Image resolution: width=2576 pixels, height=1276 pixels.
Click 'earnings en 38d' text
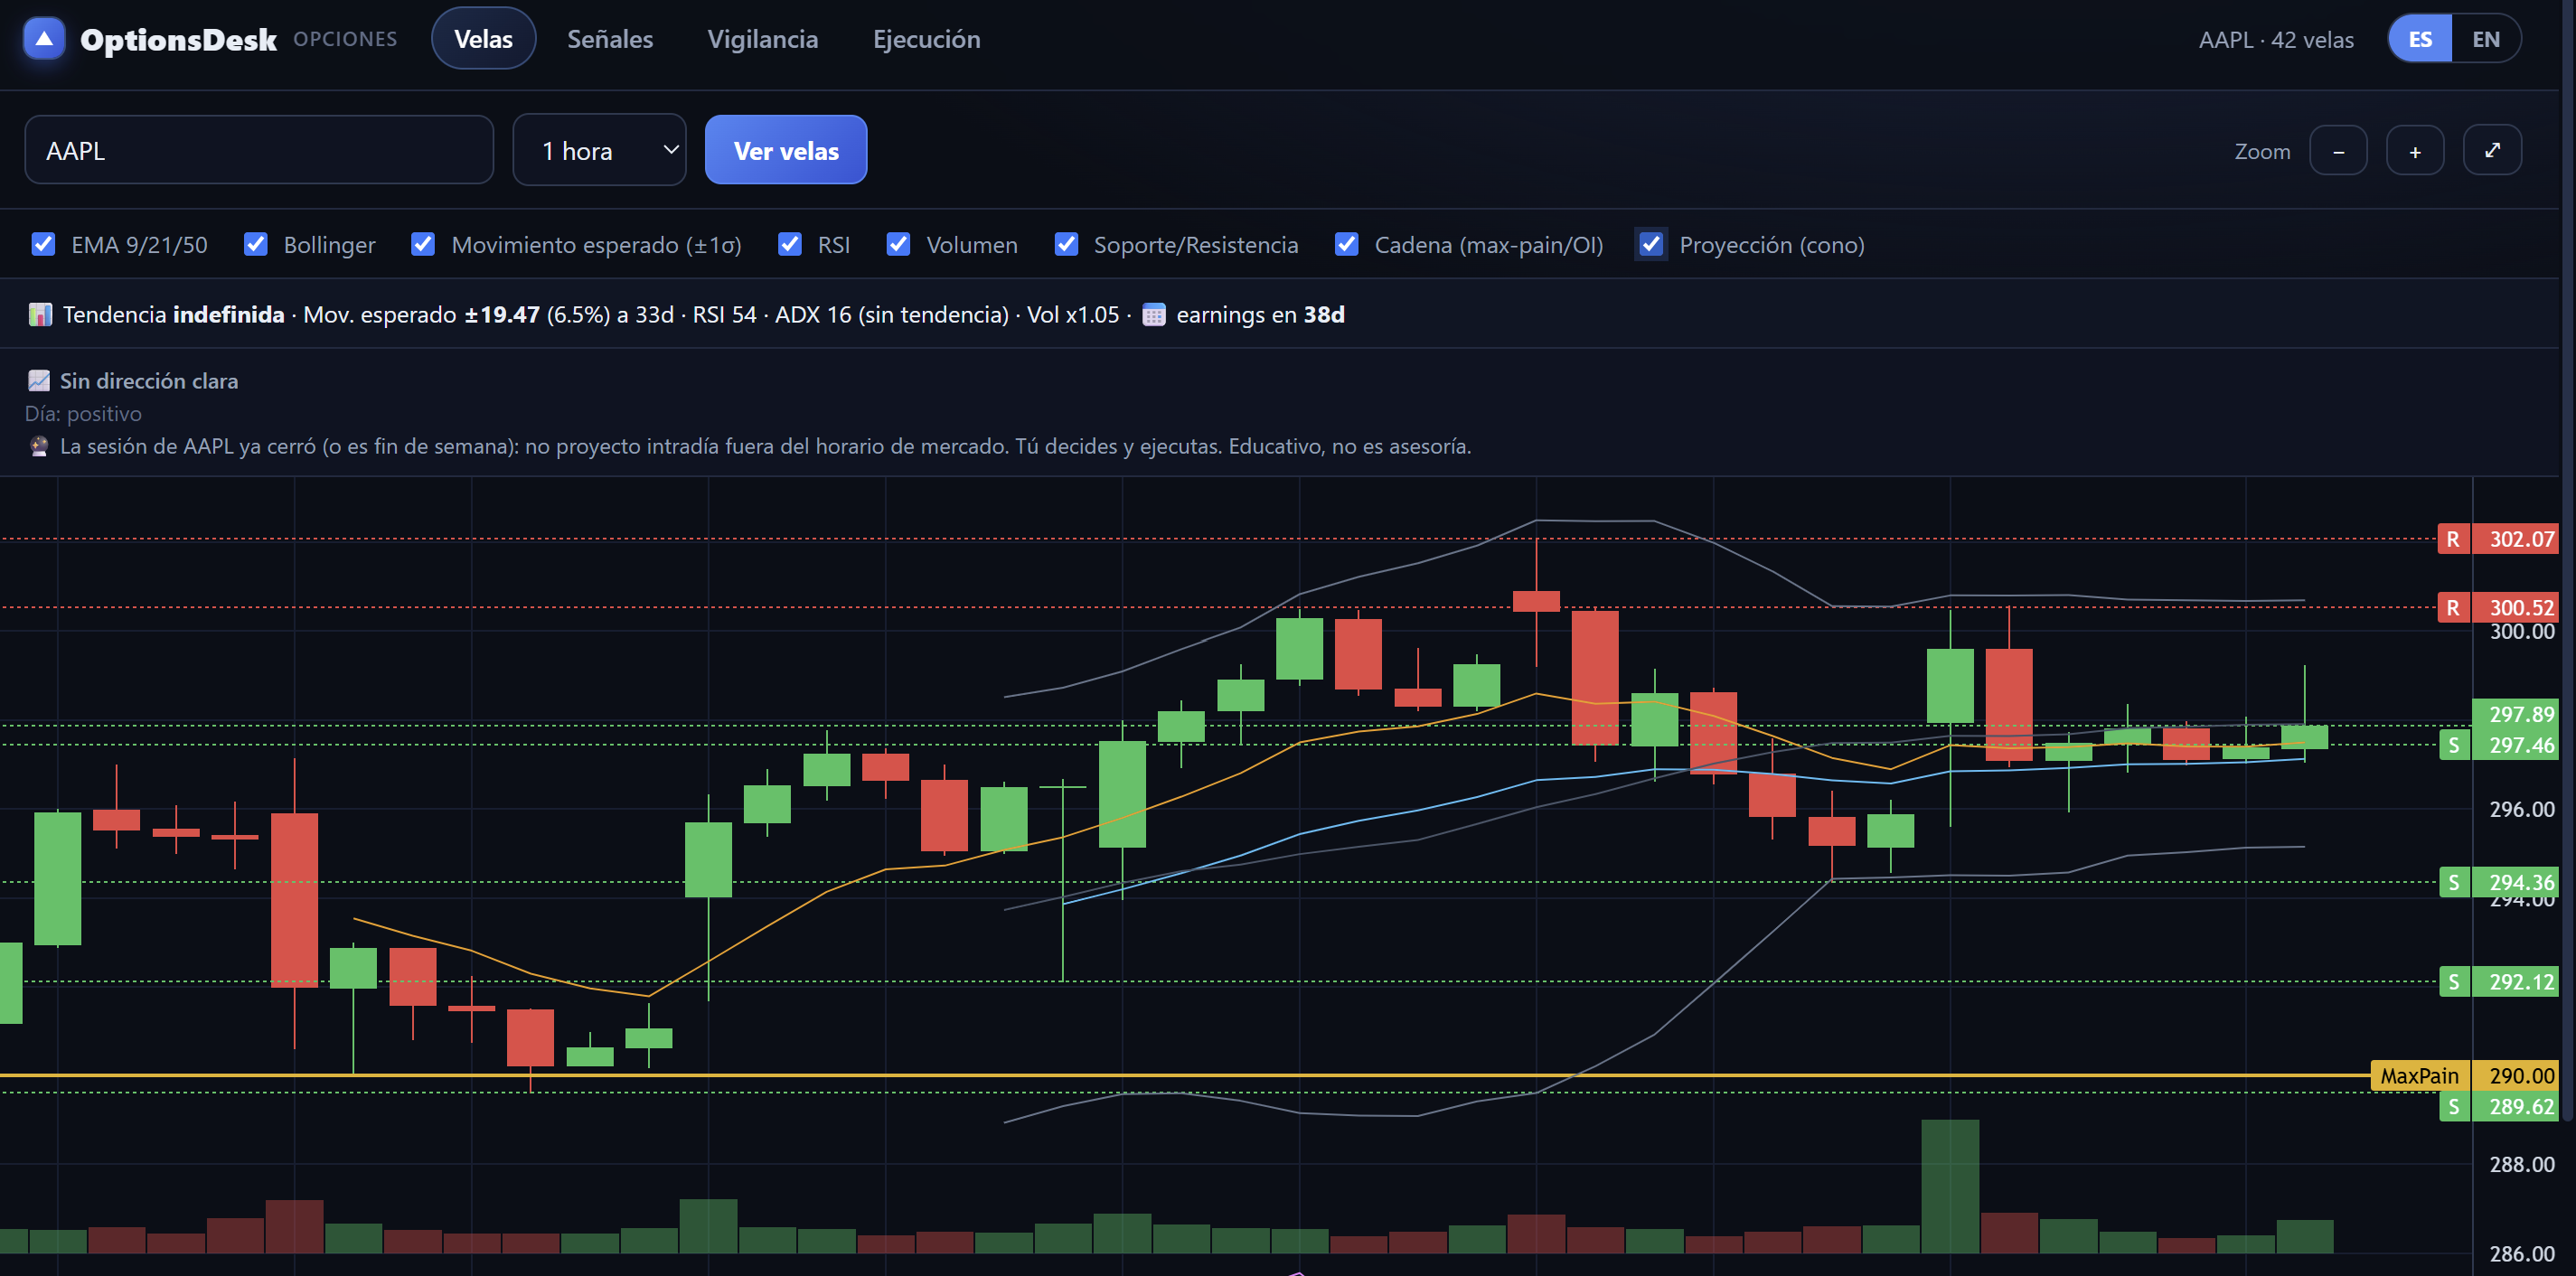1260,315
